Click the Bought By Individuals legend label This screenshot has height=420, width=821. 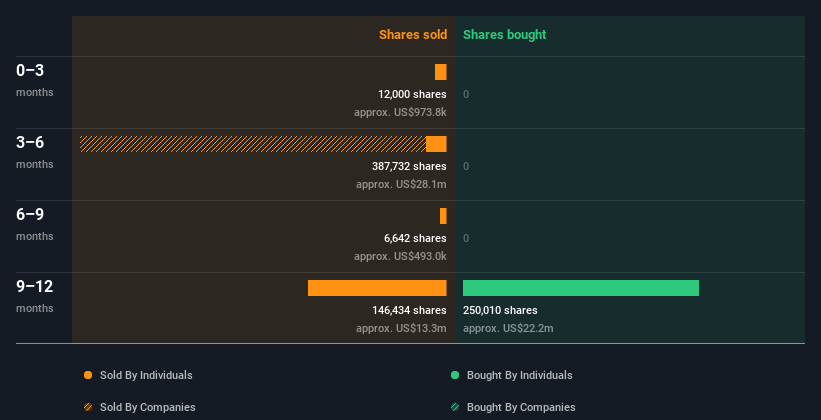point(519,375)
